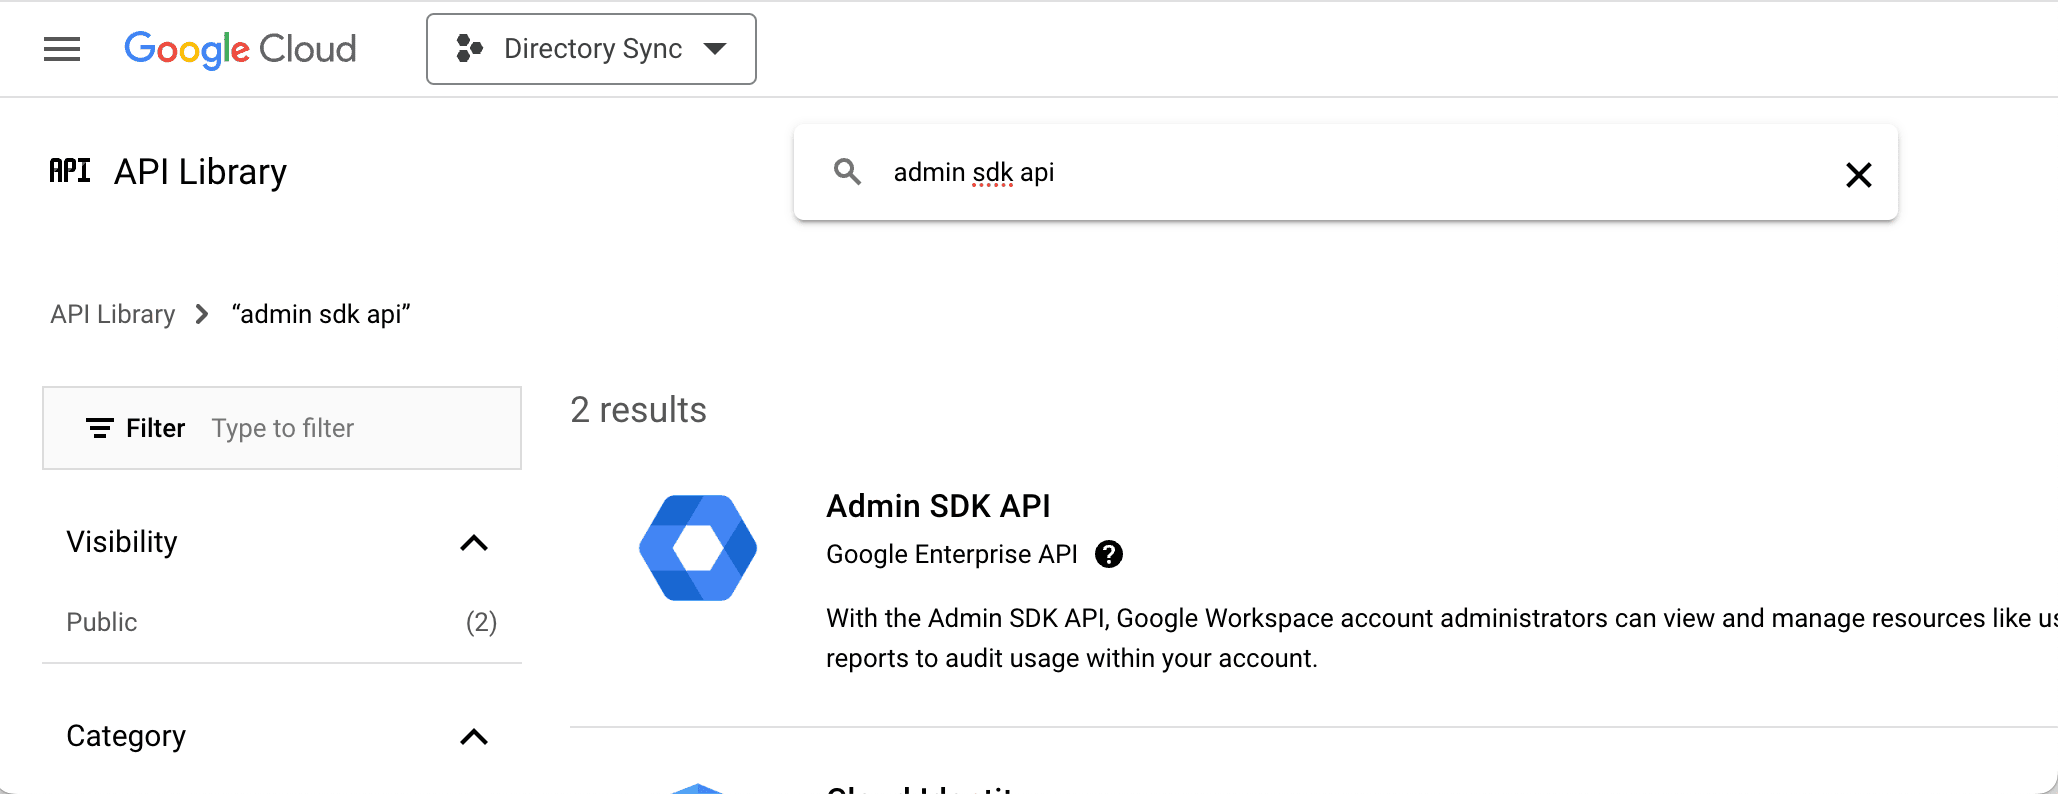2058x794 pixels.
Task: Click the Google Enterprise API label
Action: click(x=951, y=554)
